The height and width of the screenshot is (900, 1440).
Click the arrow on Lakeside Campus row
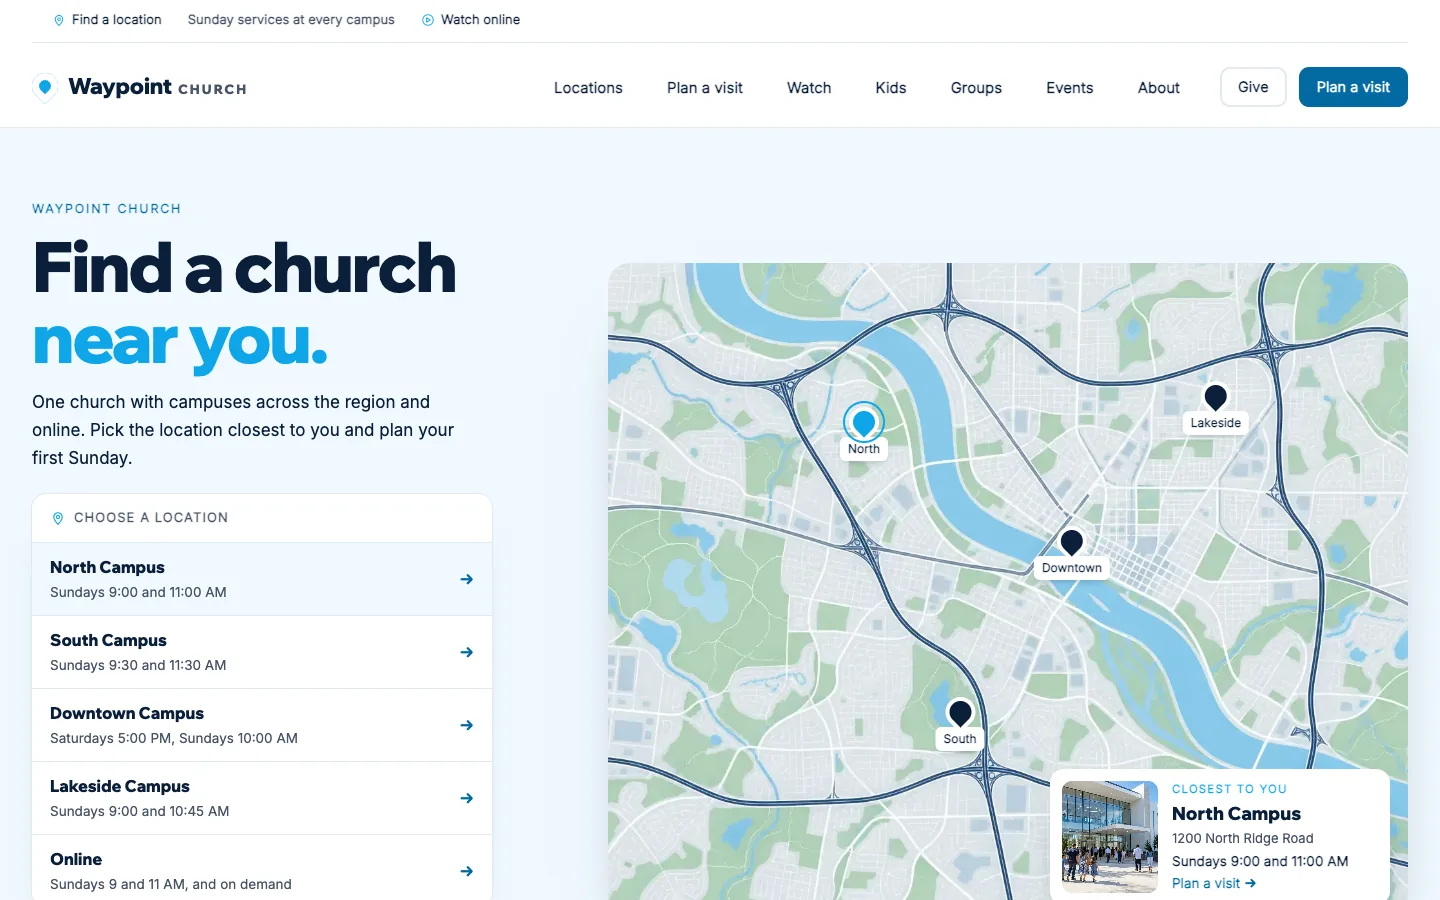[467, 798]
